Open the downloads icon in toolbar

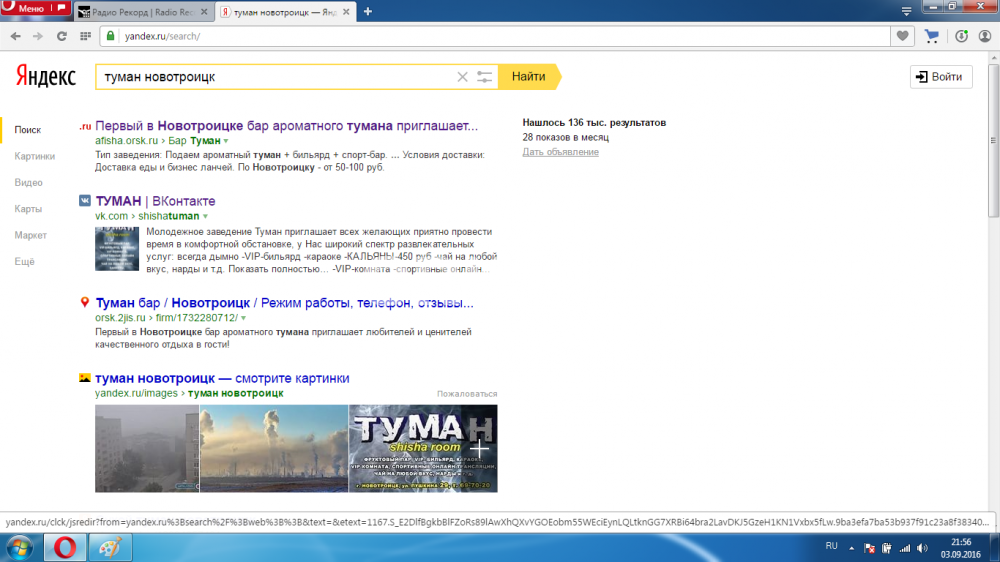961,36
